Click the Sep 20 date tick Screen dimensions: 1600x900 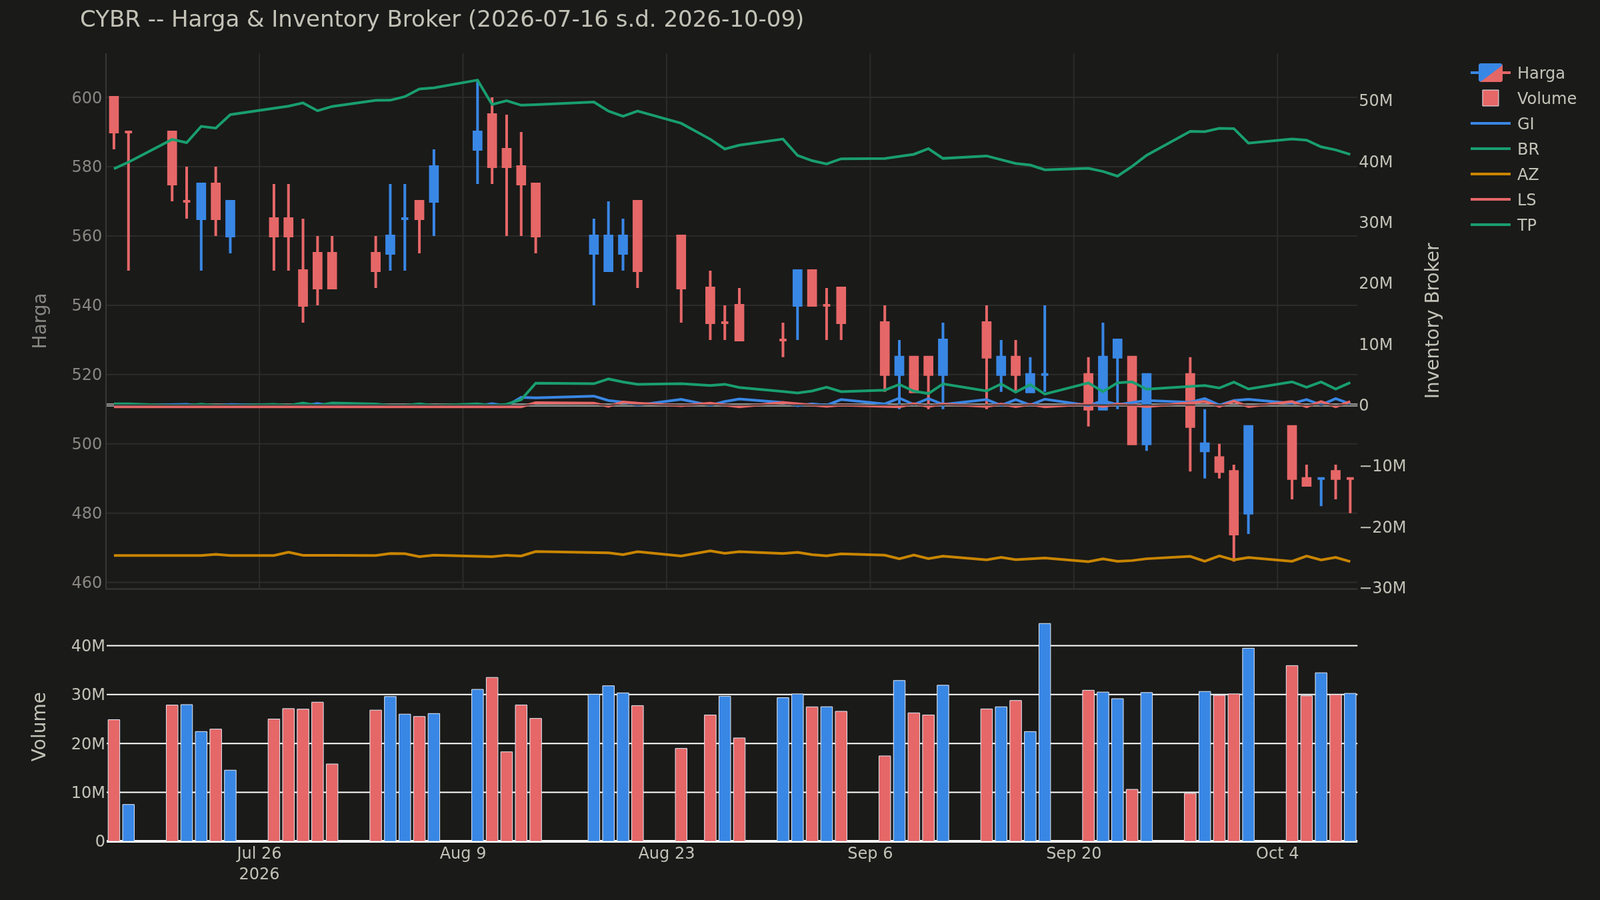[x=1074, y=853]
